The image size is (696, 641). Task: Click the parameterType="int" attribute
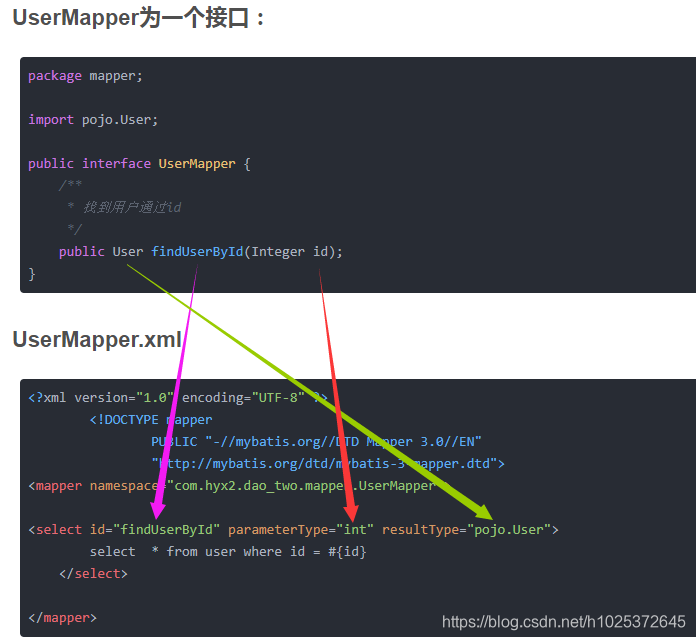pos(301,530)
